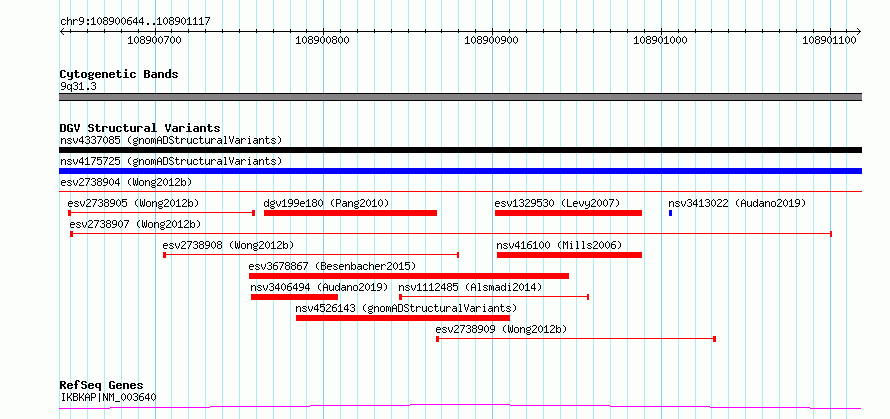Select the magenta IKBKAP gene line
This screenshot has height=419, width=890.
460,407
